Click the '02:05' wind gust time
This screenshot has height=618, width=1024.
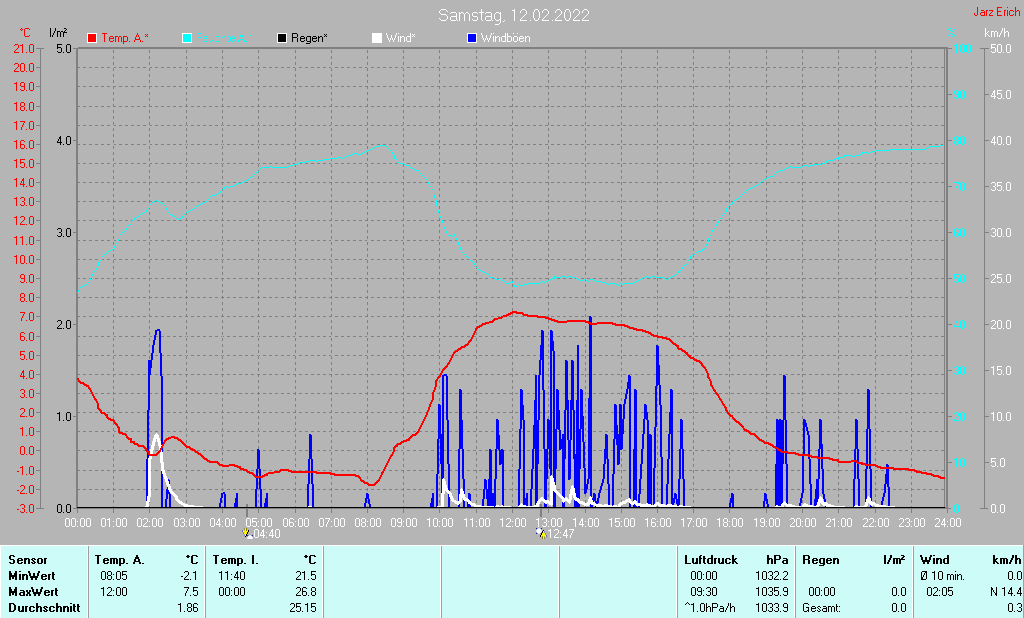tap(940, 592)
